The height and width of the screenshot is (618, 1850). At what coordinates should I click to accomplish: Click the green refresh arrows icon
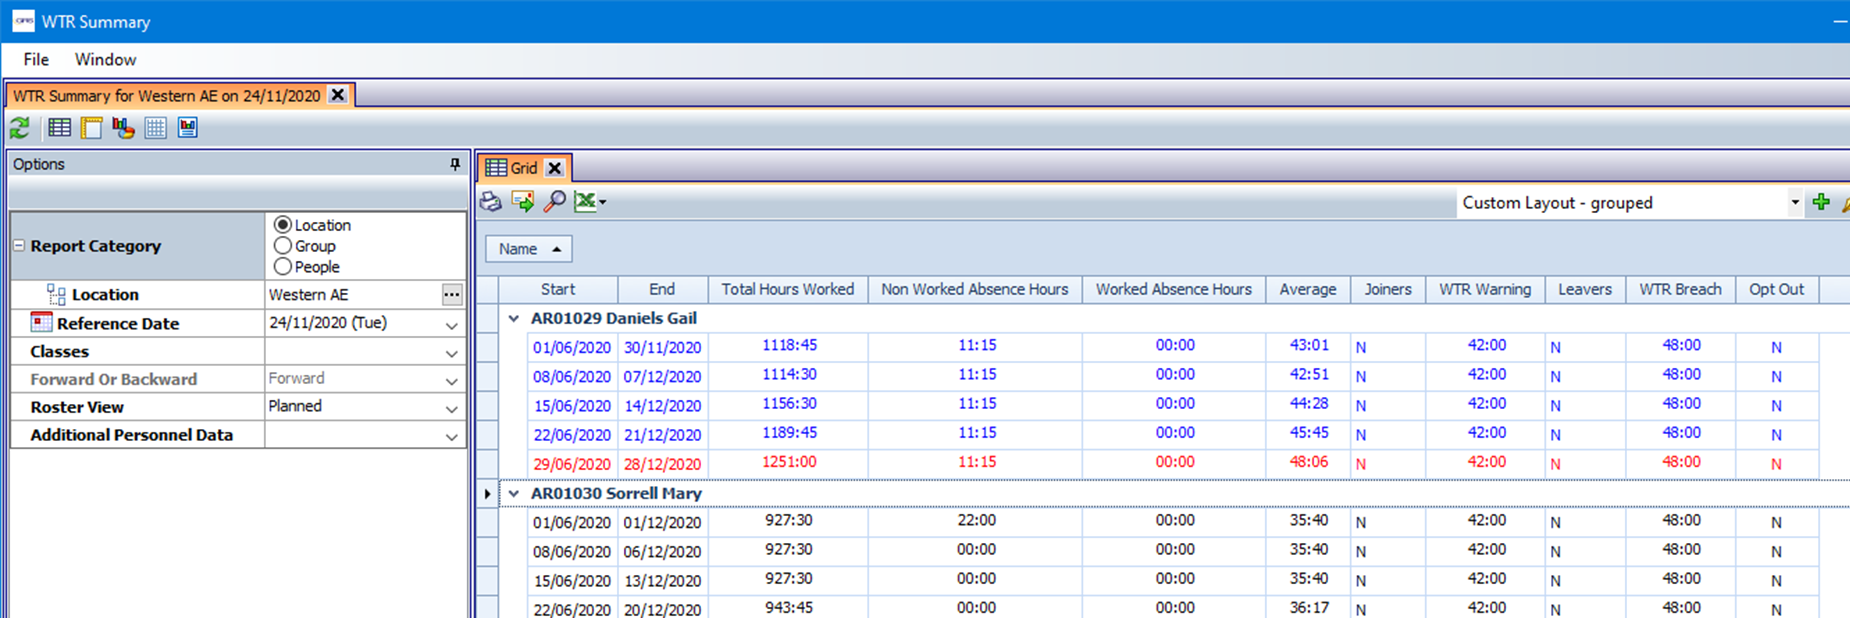click(x=19, y=128)
